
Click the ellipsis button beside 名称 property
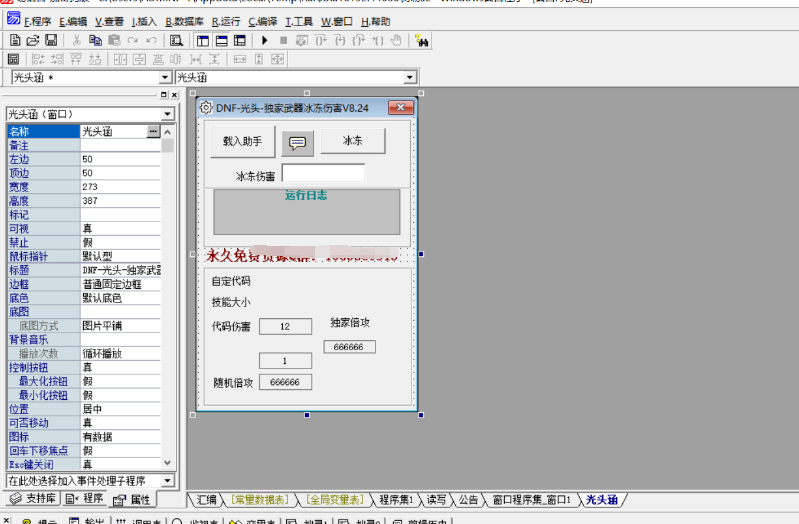point(153,132)
